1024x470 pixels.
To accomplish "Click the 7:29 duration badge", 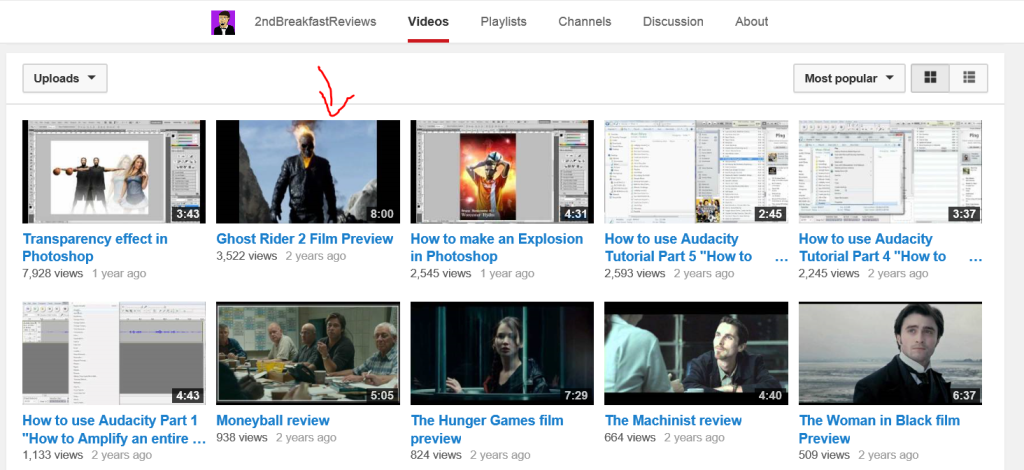I will (577, 396).
